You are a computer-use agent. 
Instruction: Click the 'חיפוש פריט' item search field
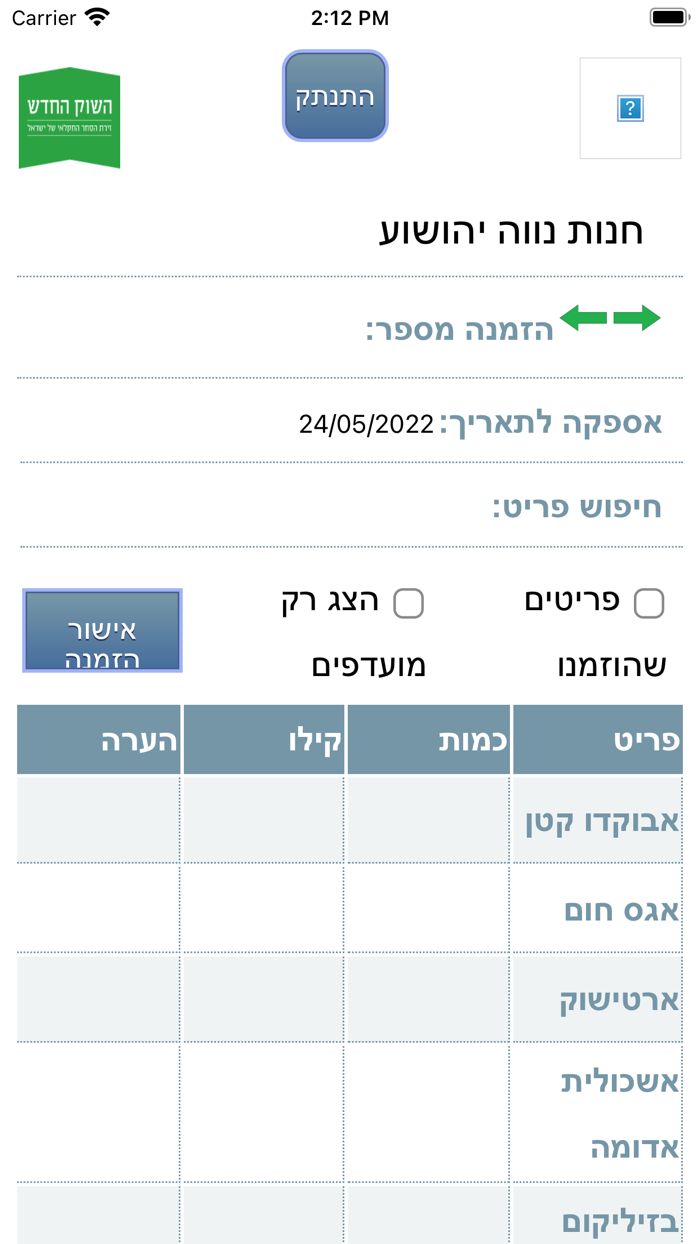click(300, 508)
